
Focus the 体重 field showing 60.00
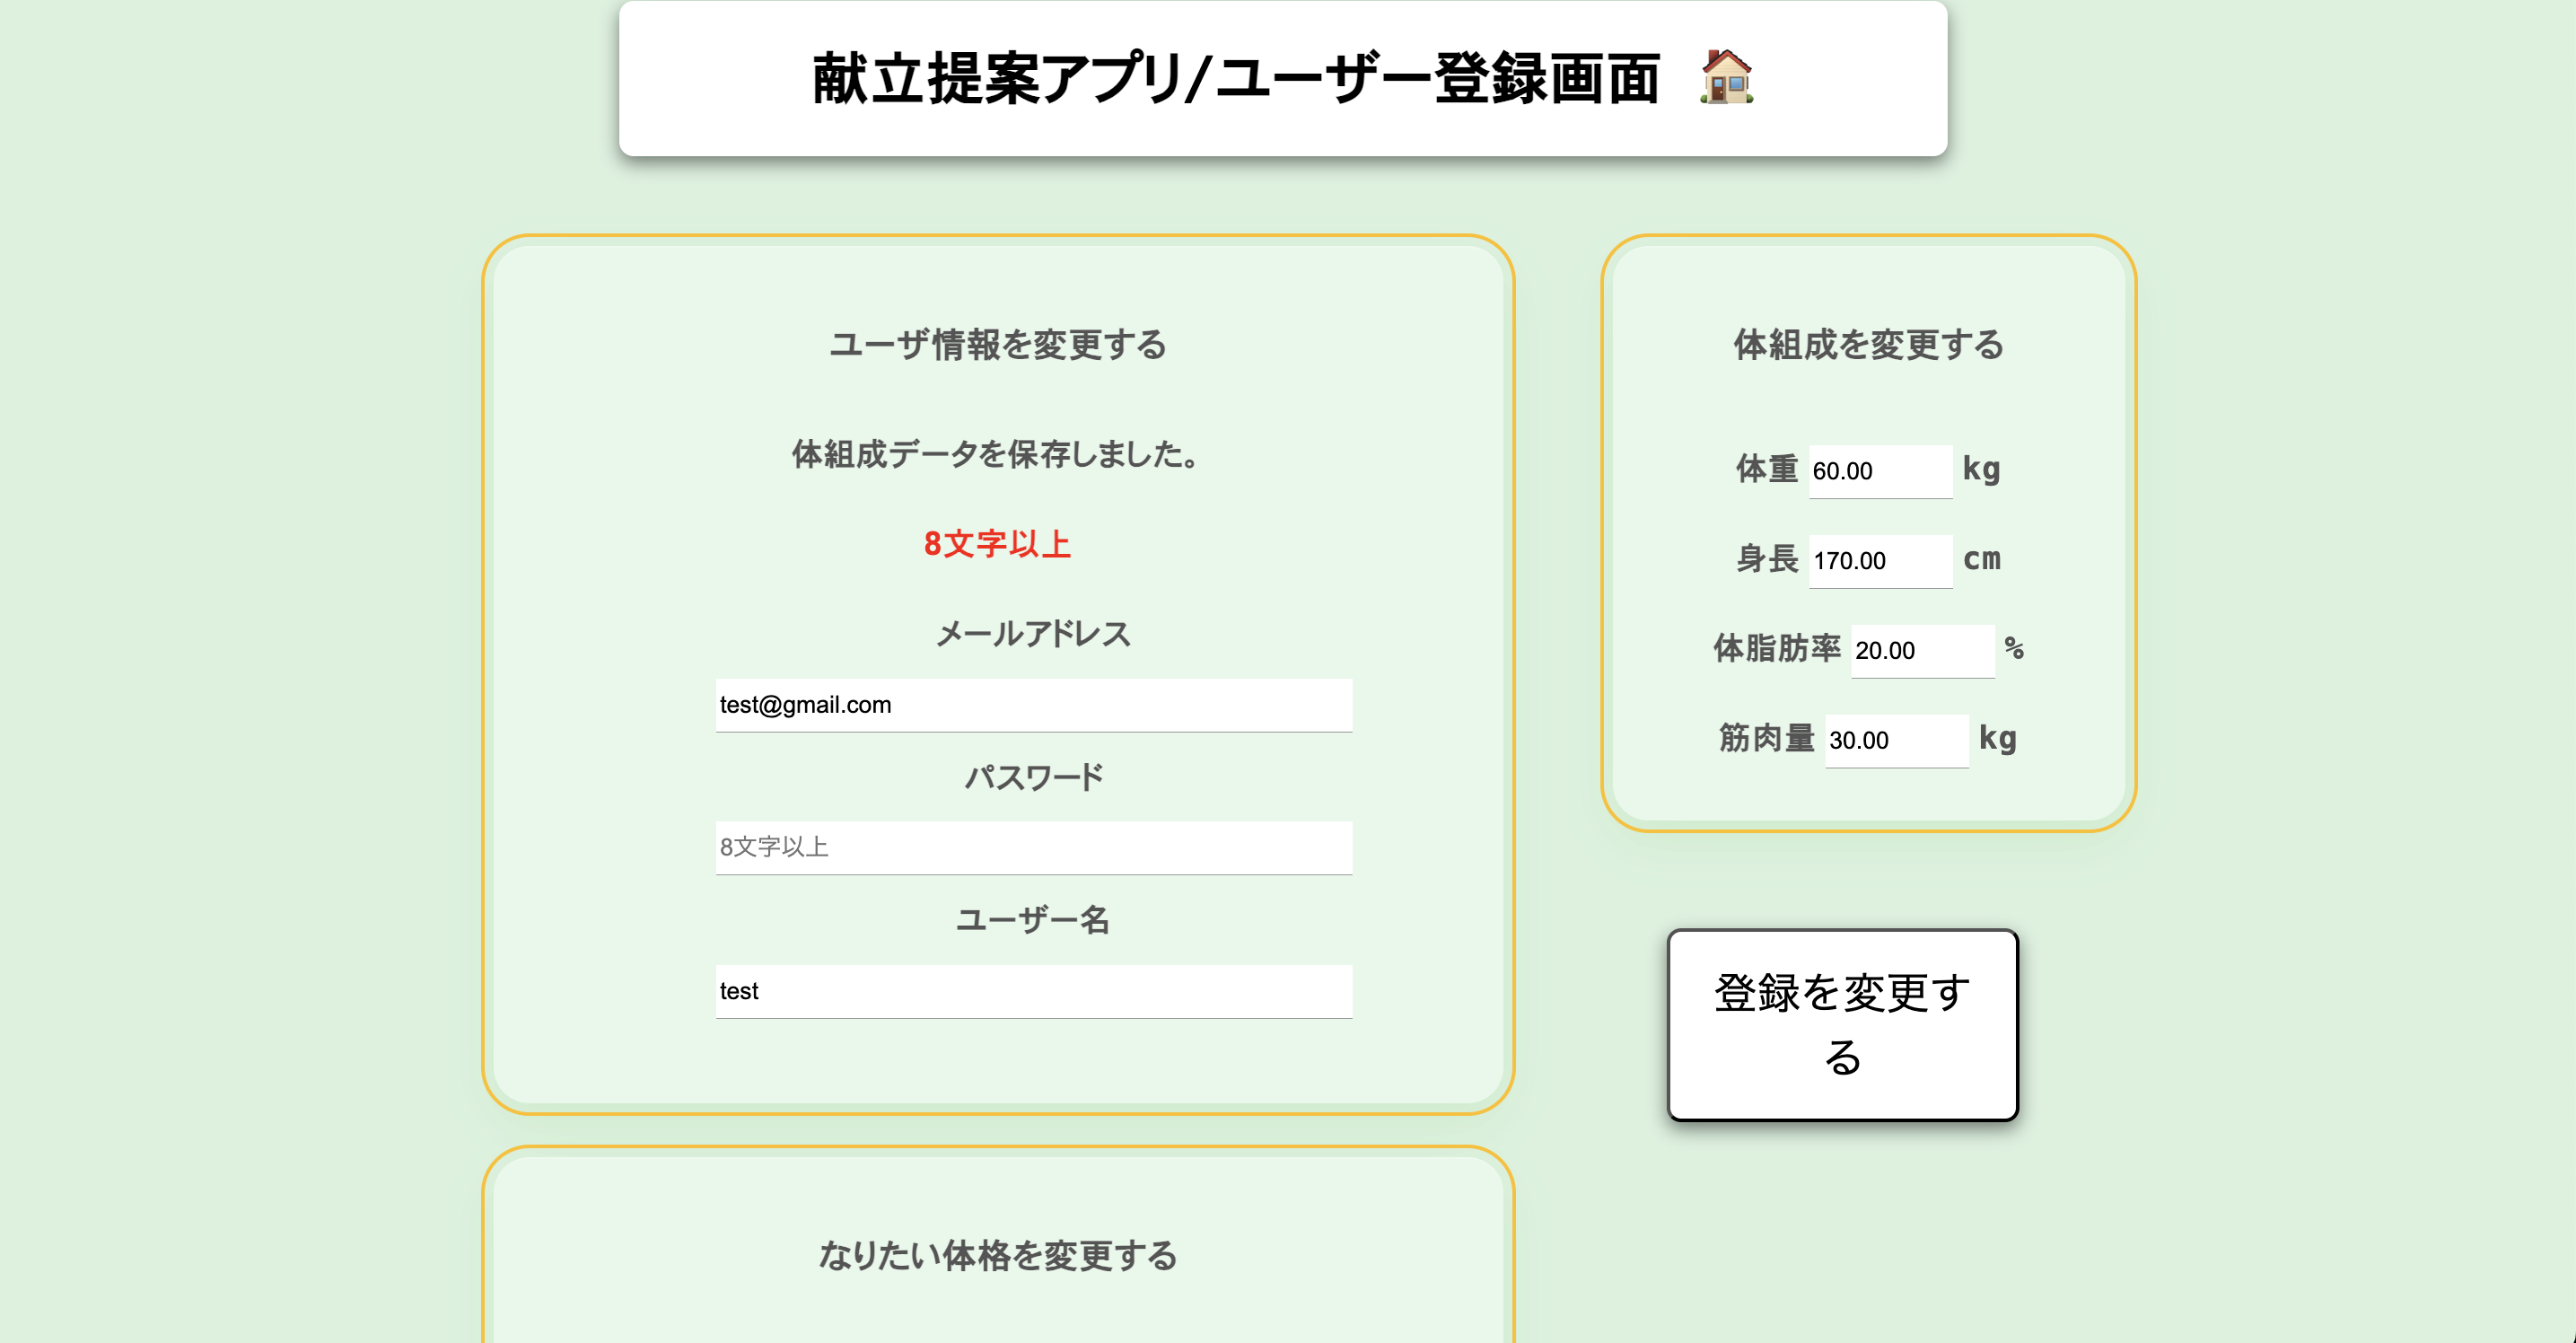(1880, 470)
